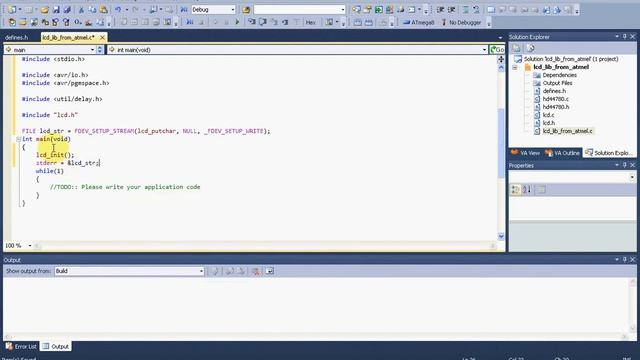Click the editor vertical scrollbar thumb
The height and width of the screenshot is (360, 640).
pyautogui.click(x=501, y=143)
